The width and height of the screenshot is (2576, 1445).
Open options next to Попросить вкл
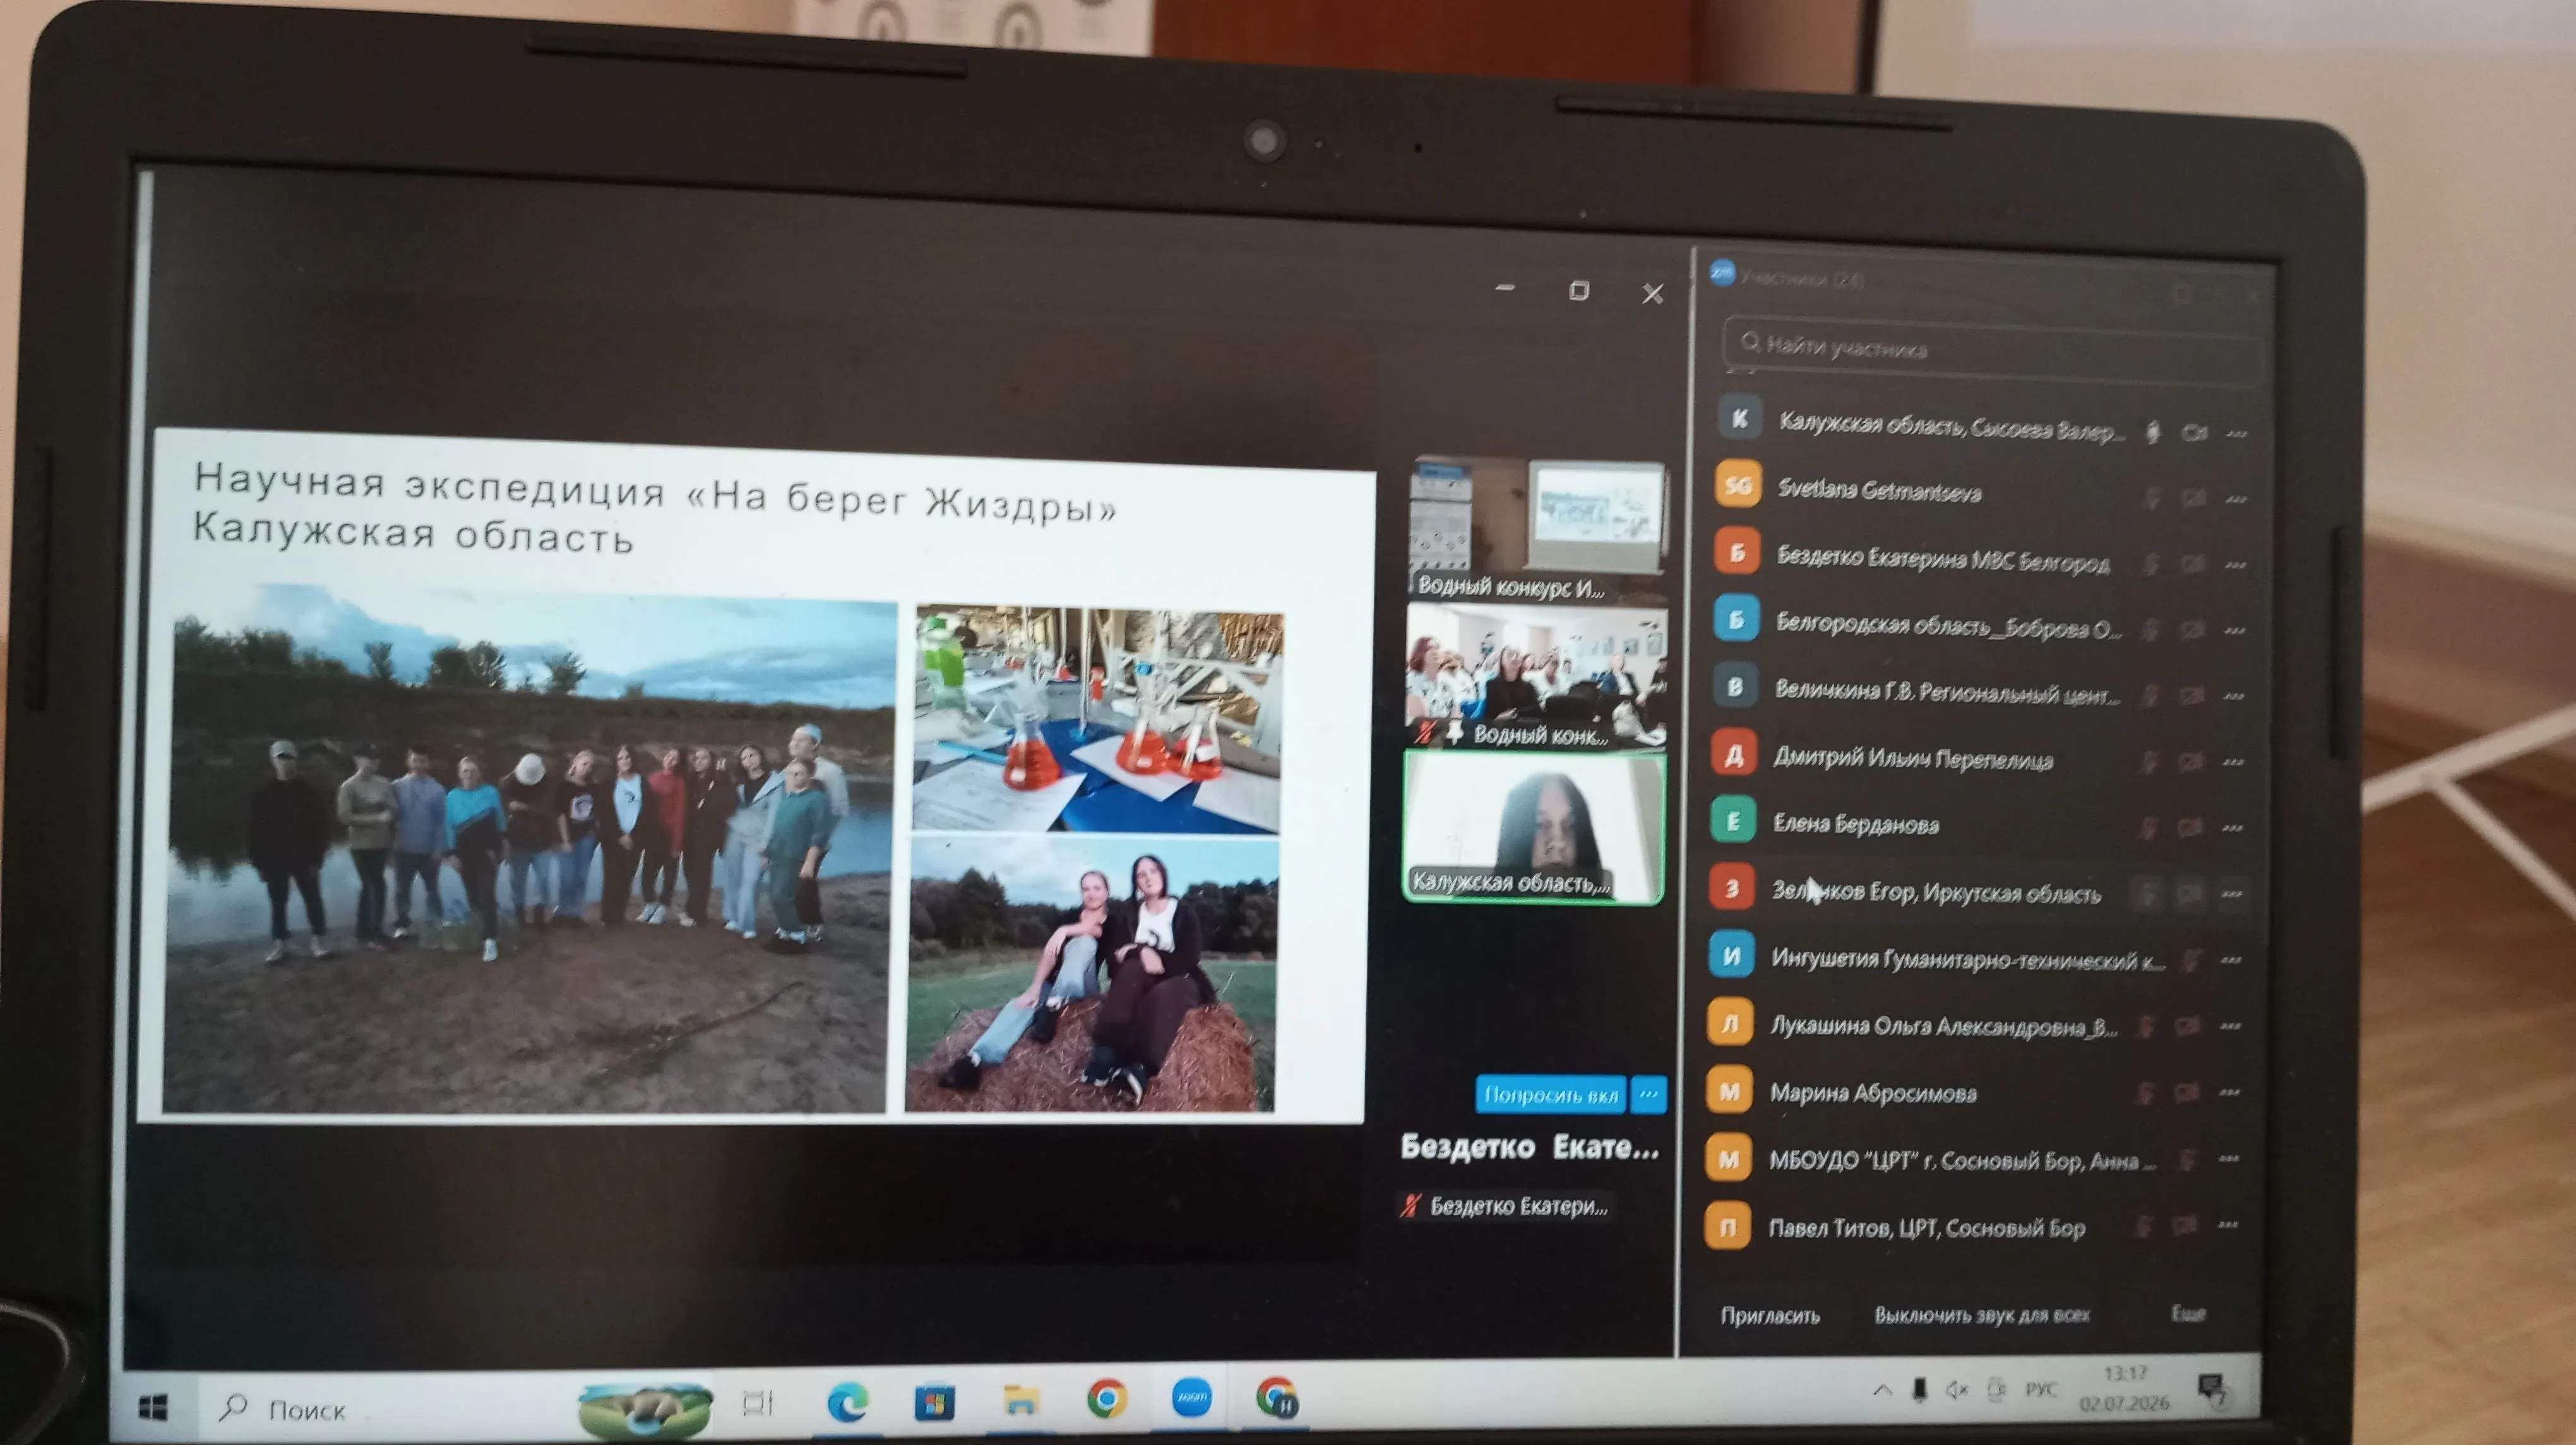point(1649,1094)
